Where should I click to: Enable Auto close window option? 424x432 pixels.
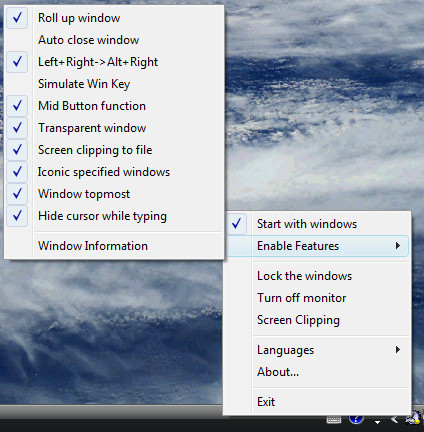point(114,40)
